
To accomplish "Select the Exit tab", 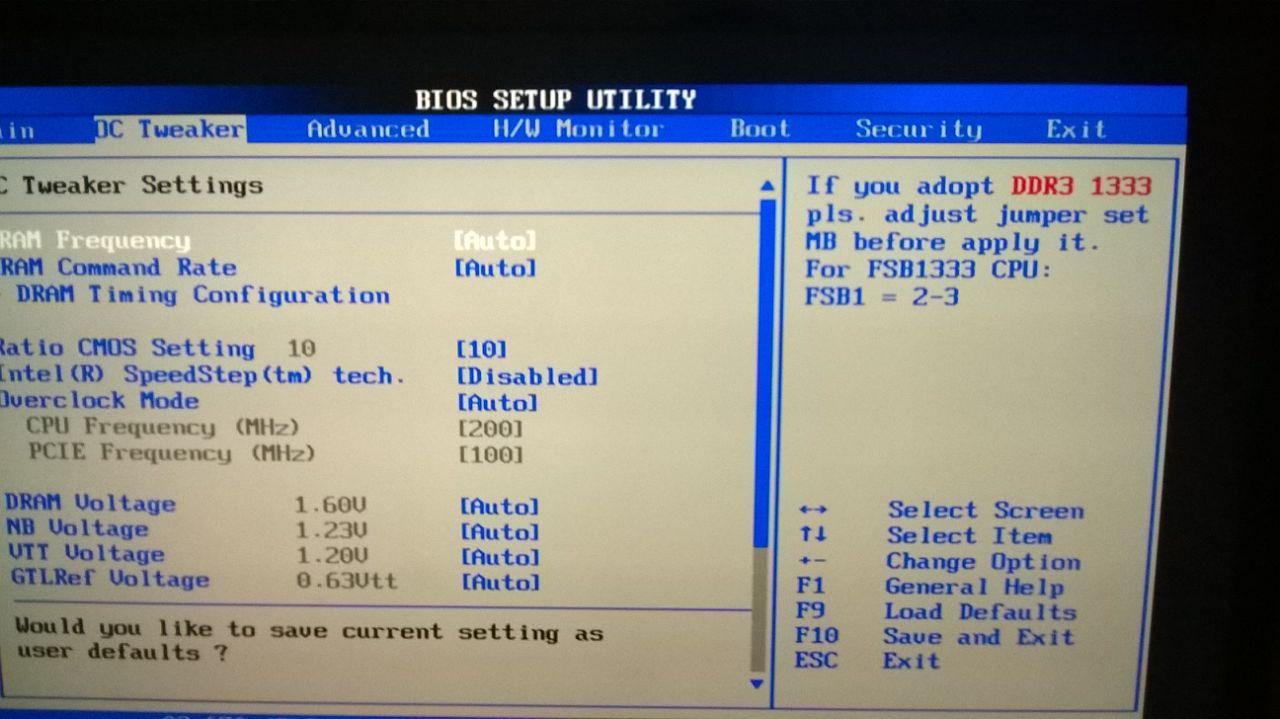I will (1076, 129).
